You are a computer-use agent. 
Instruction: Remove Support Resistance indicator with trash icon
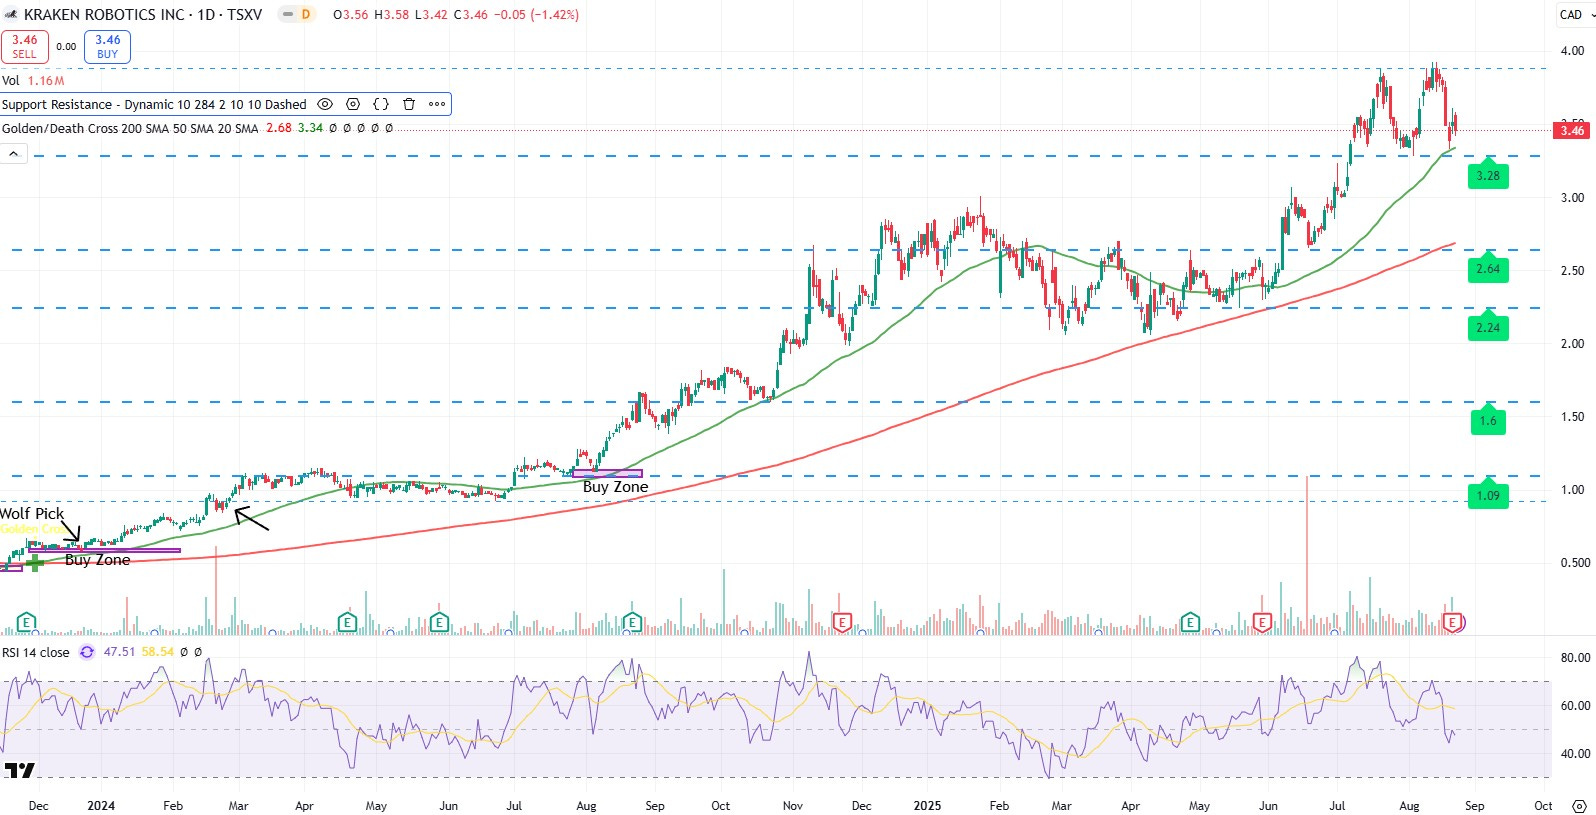coord(409,104)
